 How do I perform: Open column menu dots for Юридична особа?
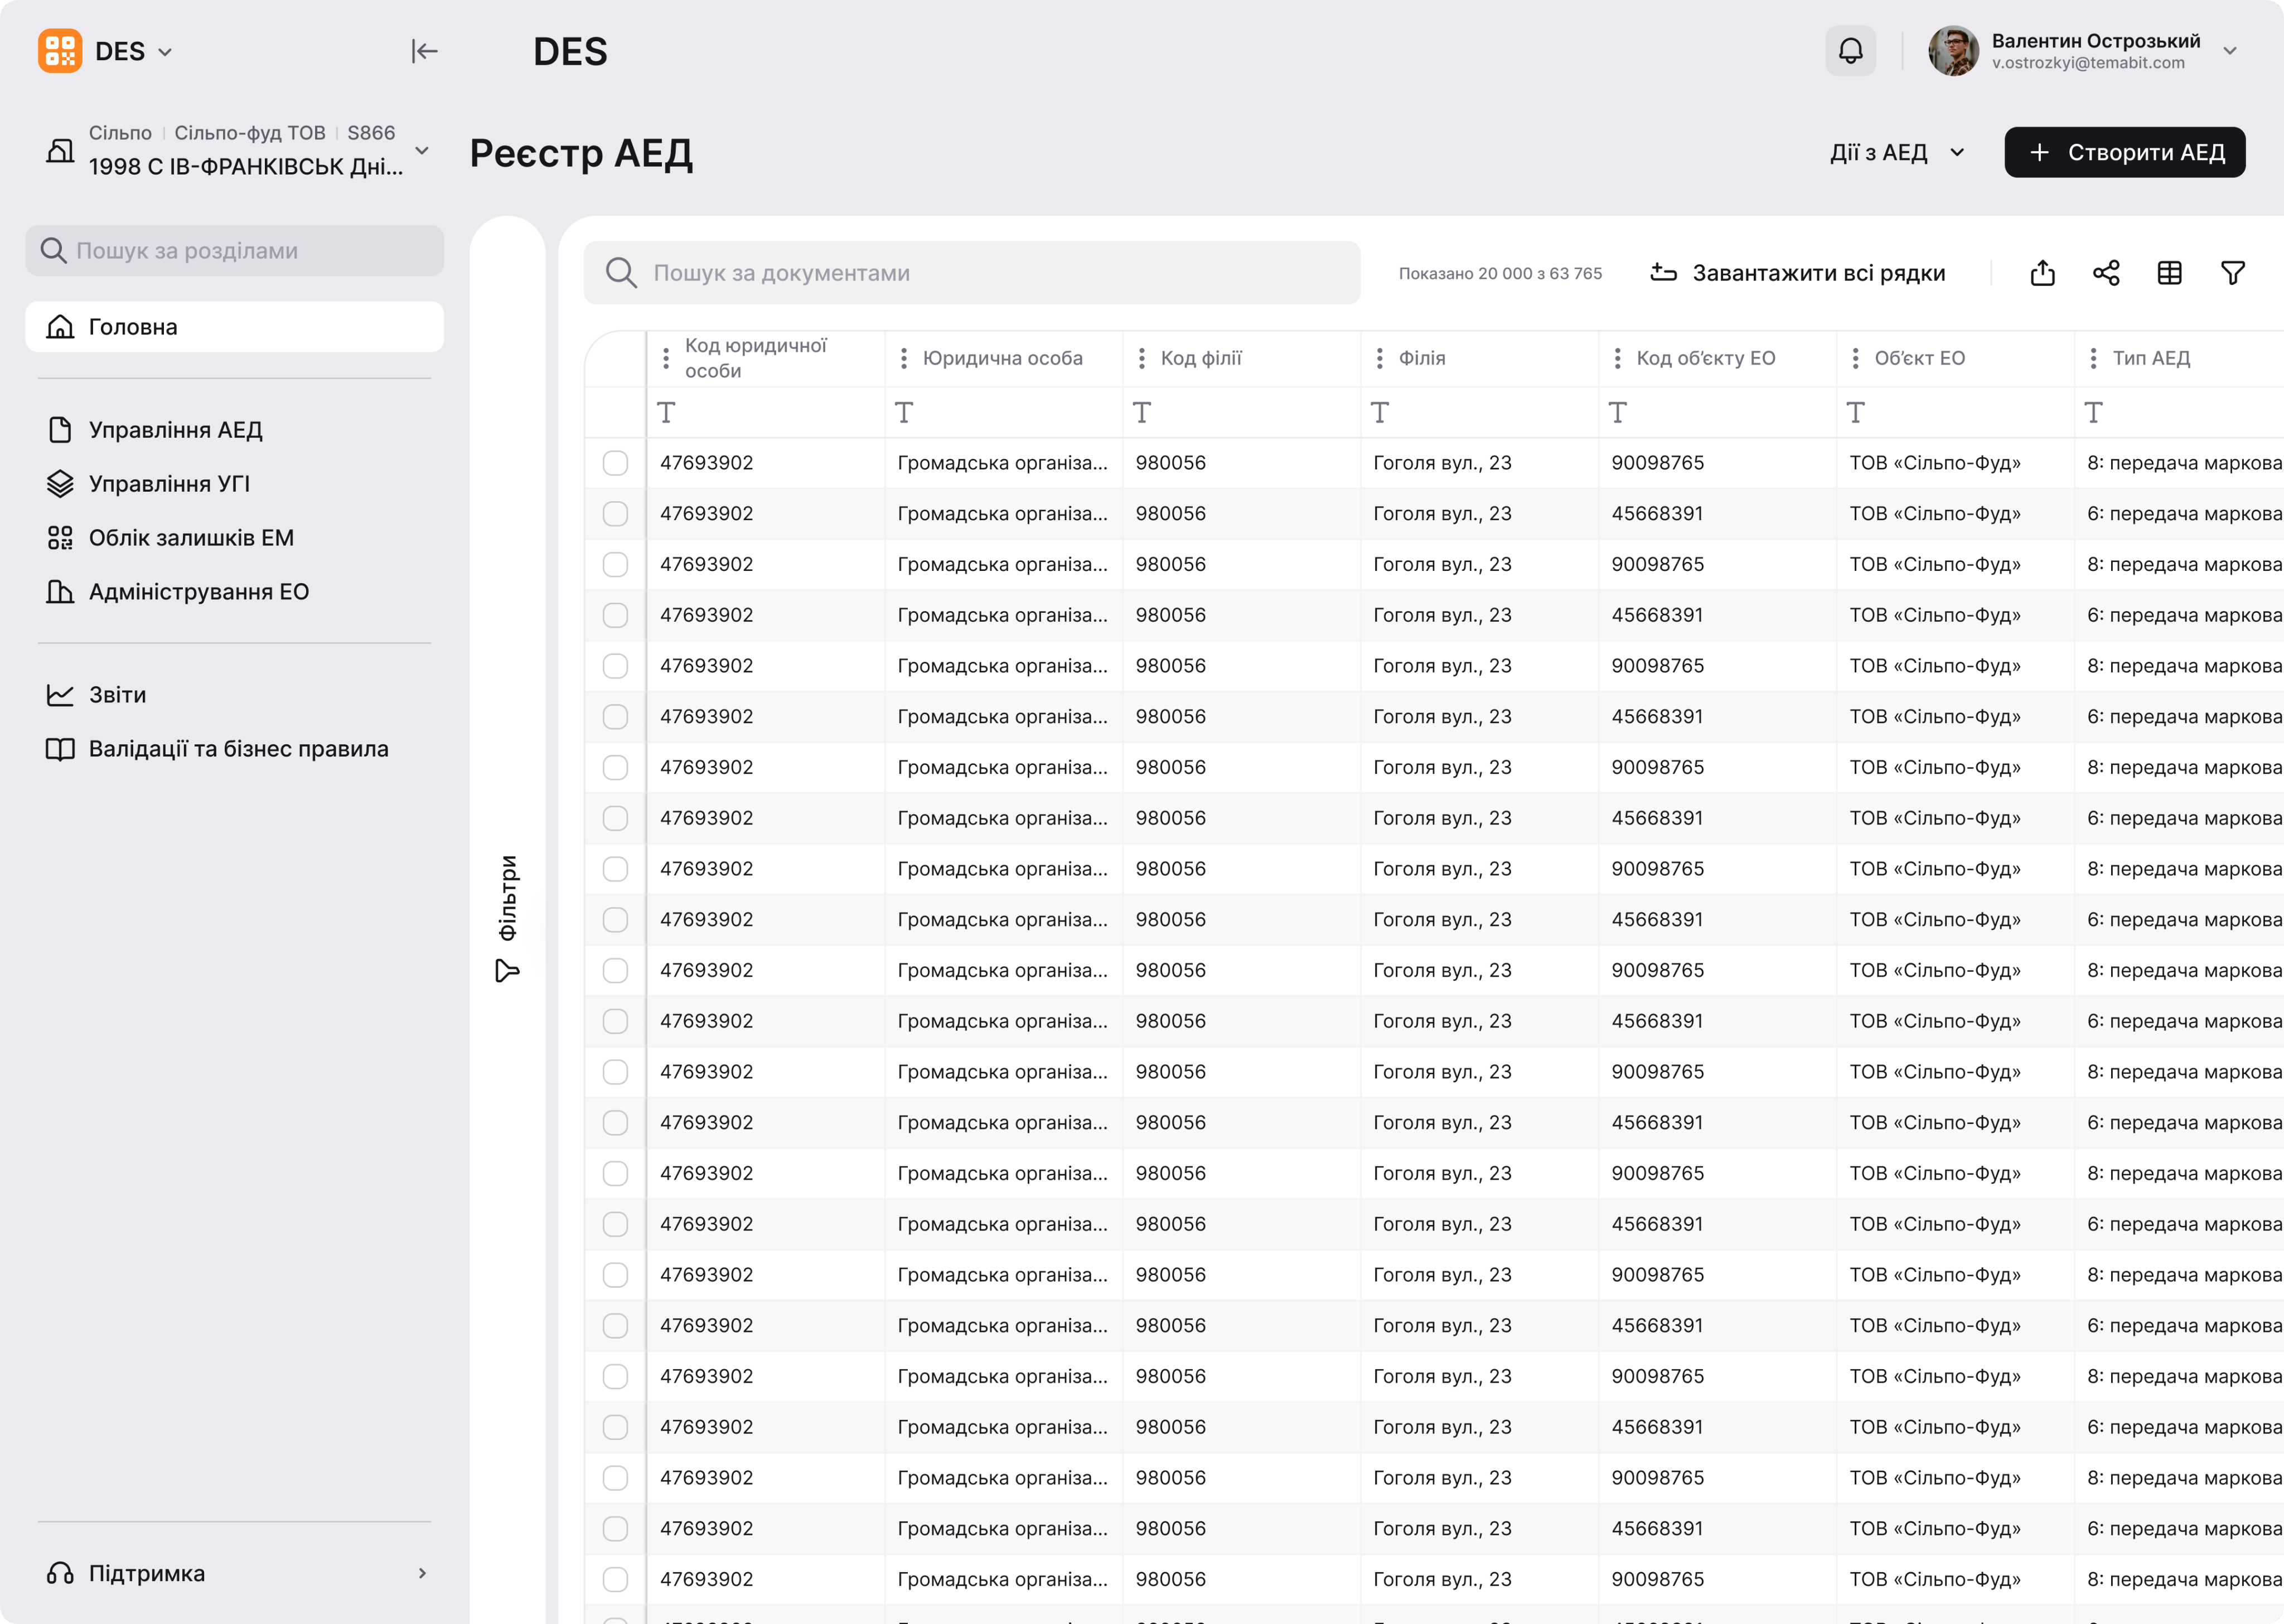pyautogui.click(x=904, y=358)
